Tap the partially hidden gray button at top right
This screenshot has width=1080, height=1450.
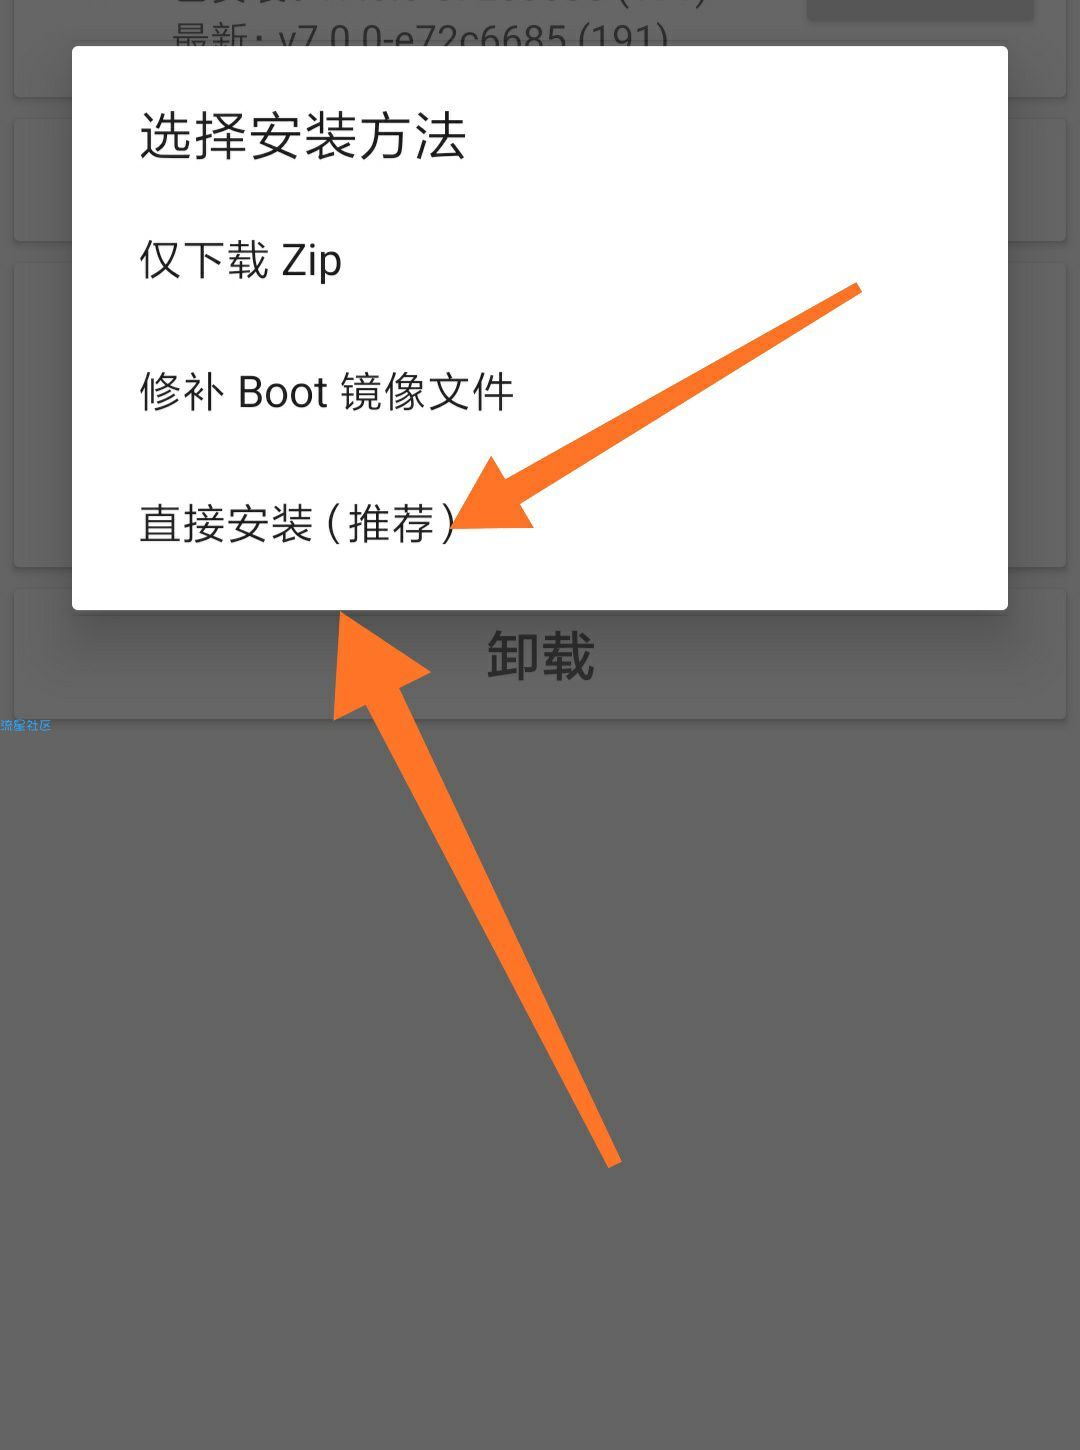pos(920,10)
